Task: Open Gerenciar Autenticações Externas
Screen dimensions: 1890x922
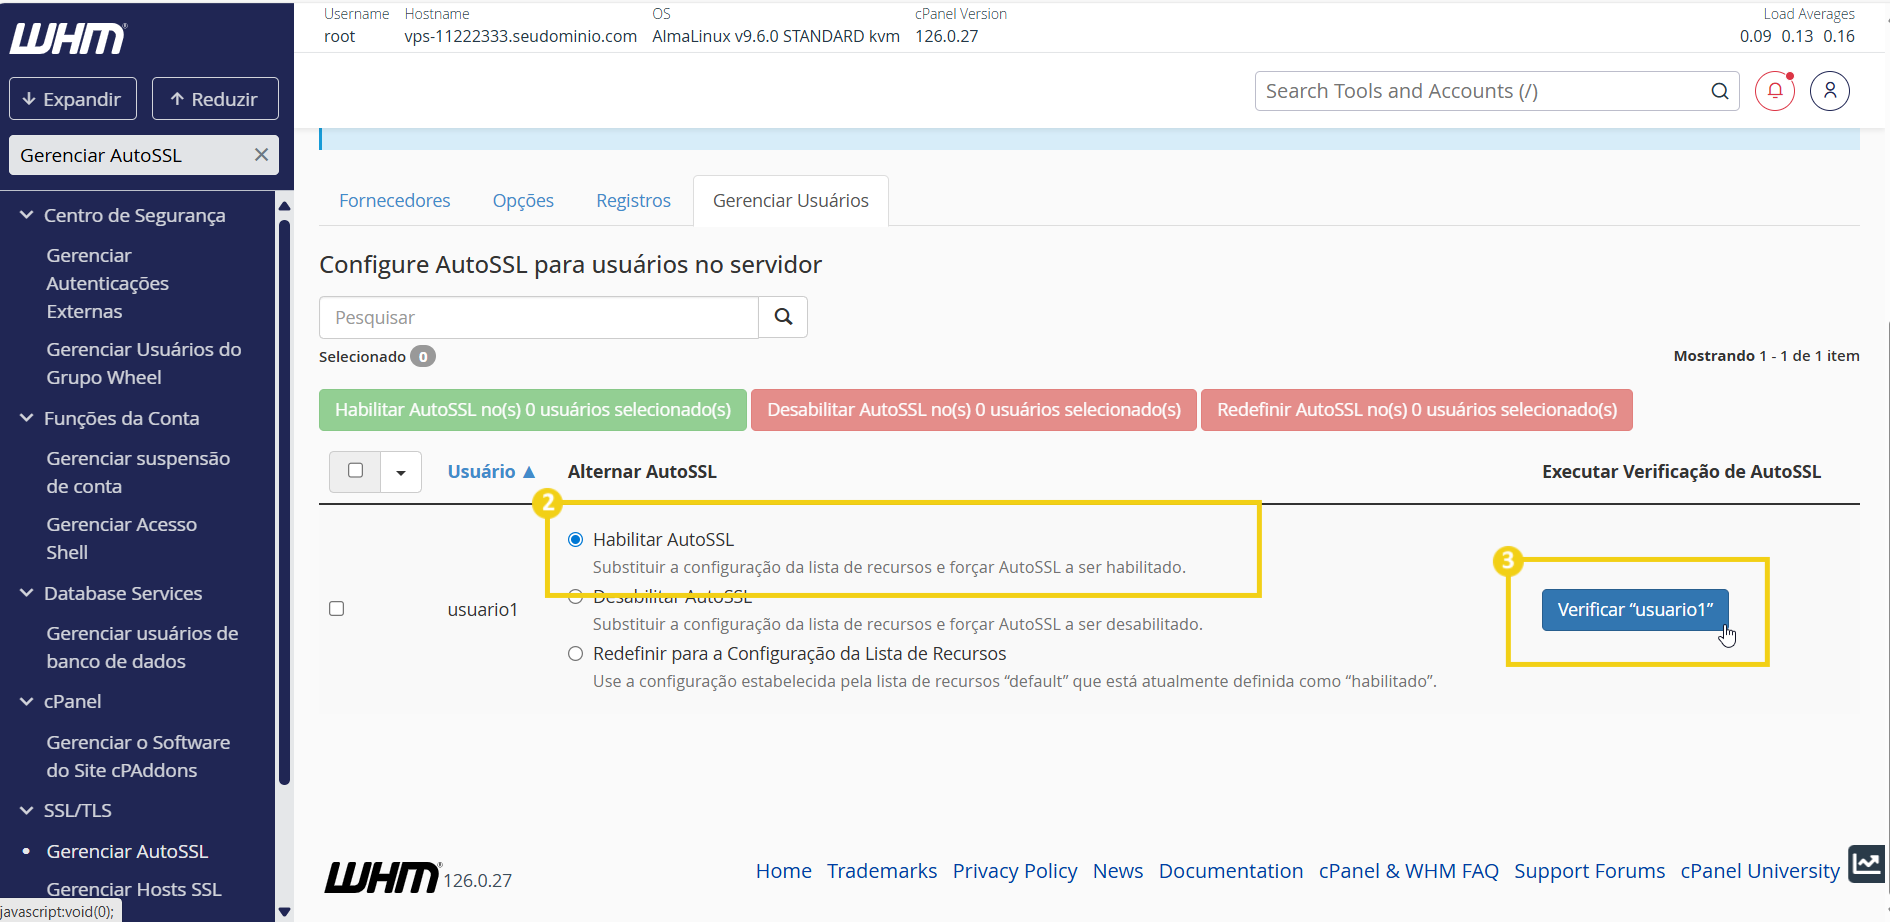Action: (107, 283)
